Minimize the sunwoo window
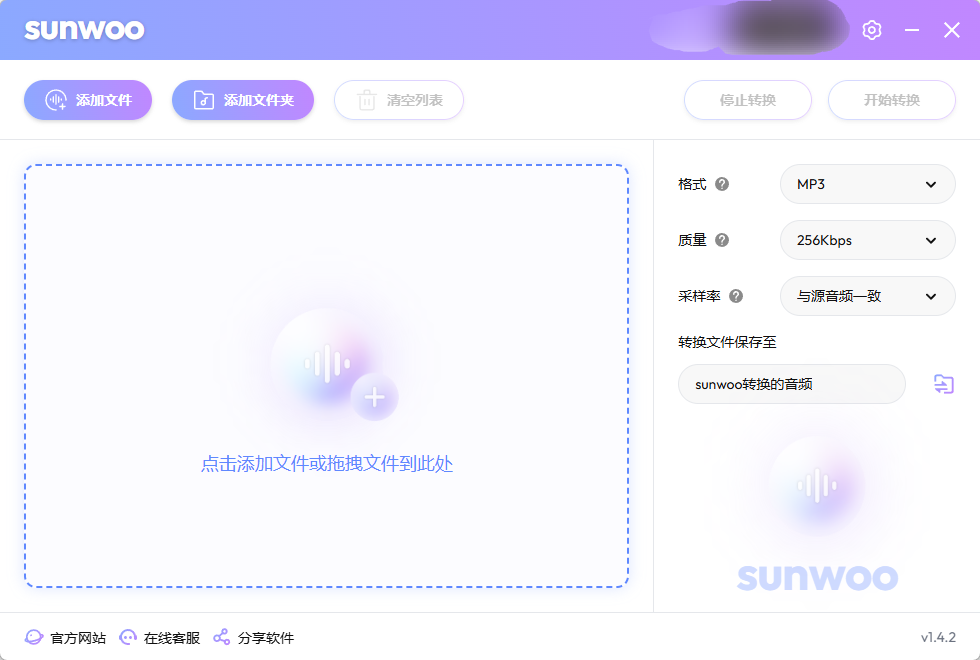The height and width of the screenshot is (660, 980). click(912, 30)
